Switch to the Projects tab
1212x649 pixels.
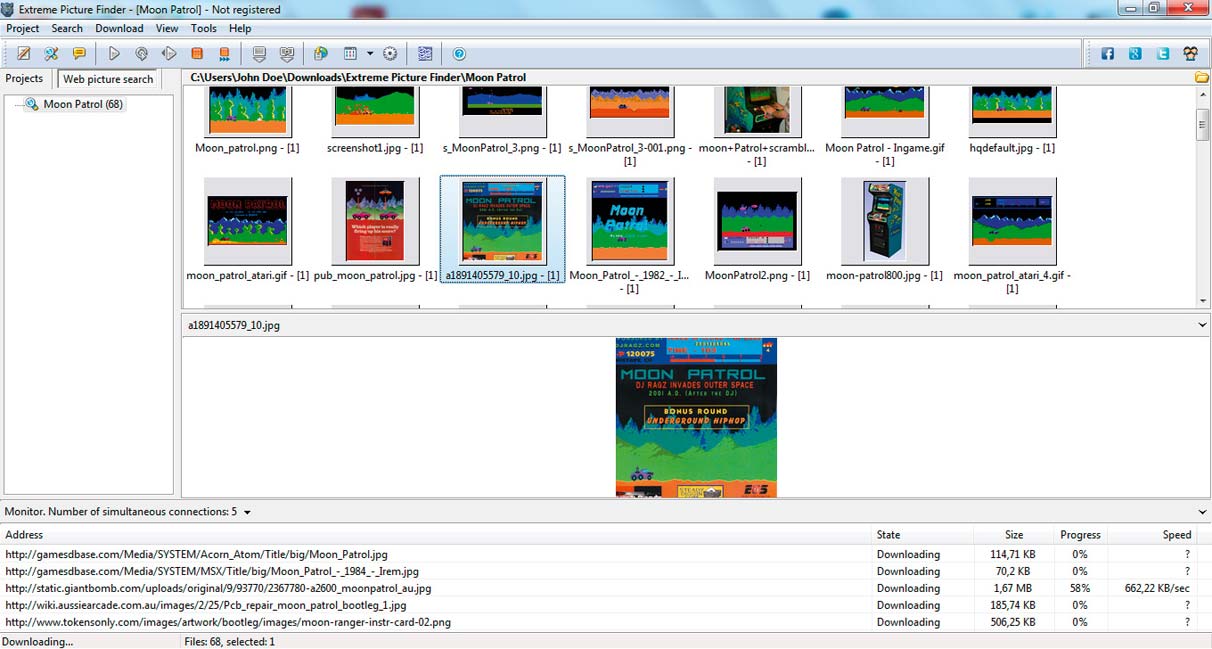pos(25,78)
